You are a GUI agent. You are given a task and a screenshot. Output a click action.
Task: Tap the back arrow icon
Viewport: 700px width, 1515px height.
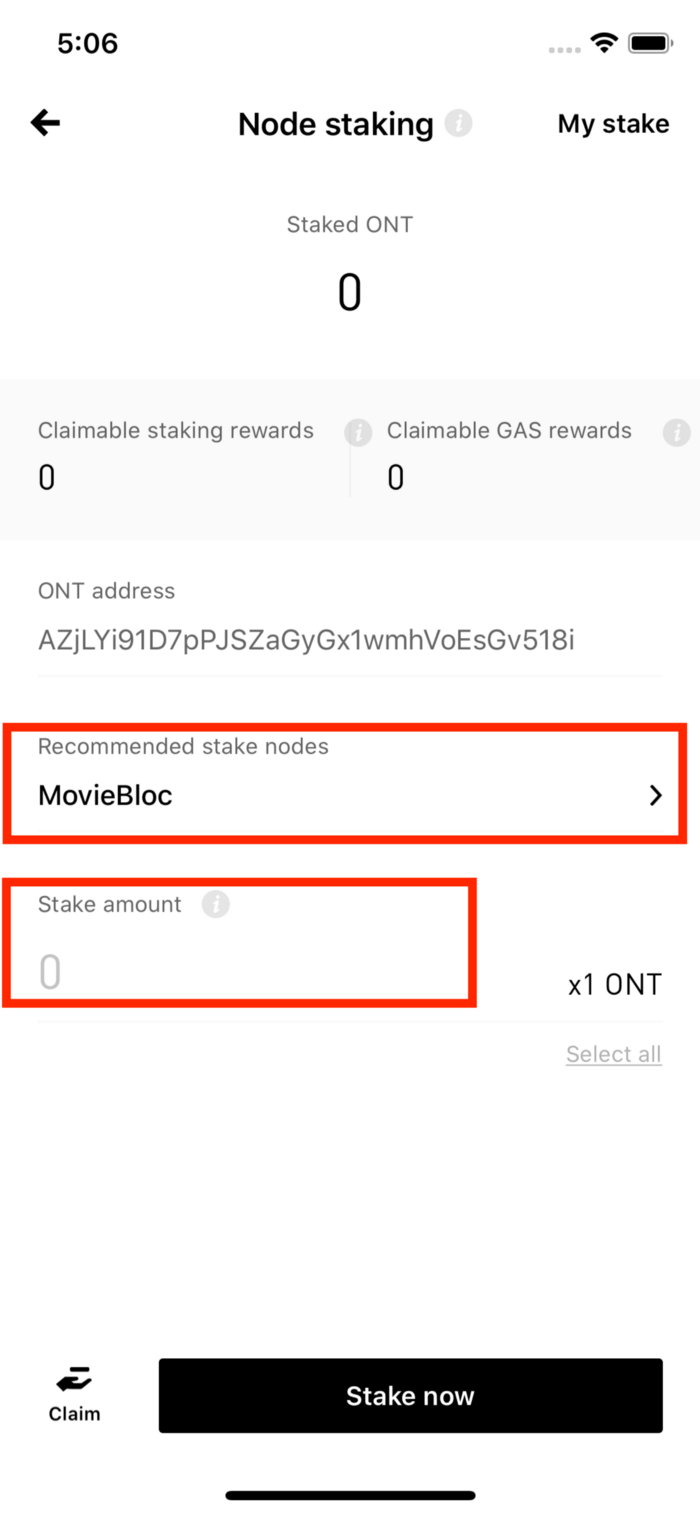click(x=46, y=123)
